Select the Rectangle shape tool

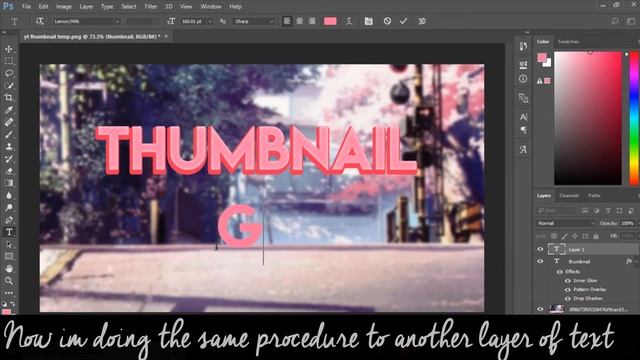9,257
